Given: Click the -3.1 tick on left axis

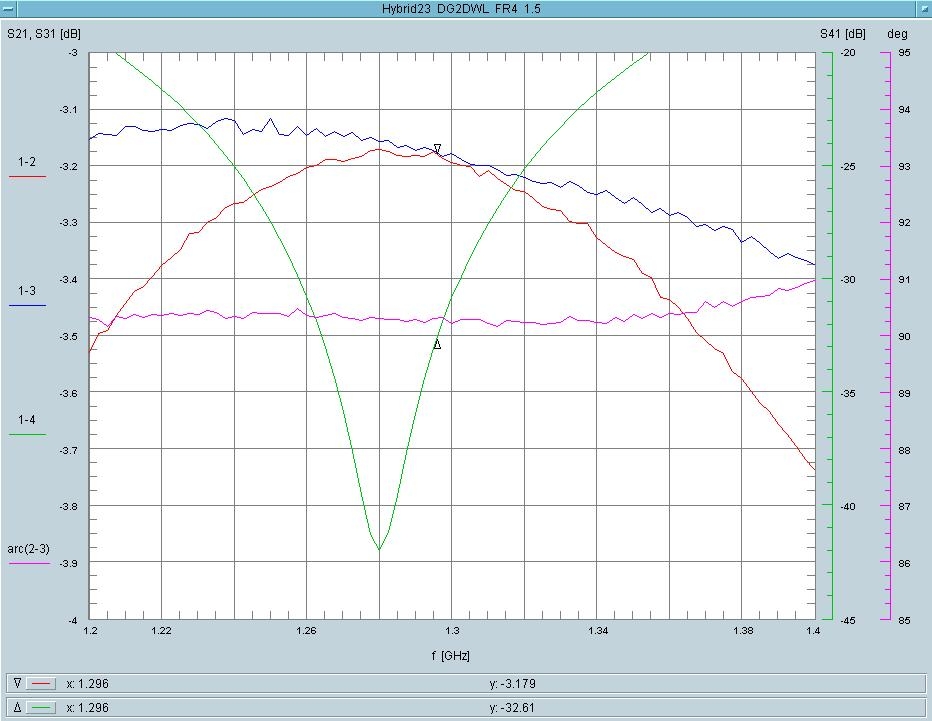Looking at the screenshot, I should click(x=68, y=109).
